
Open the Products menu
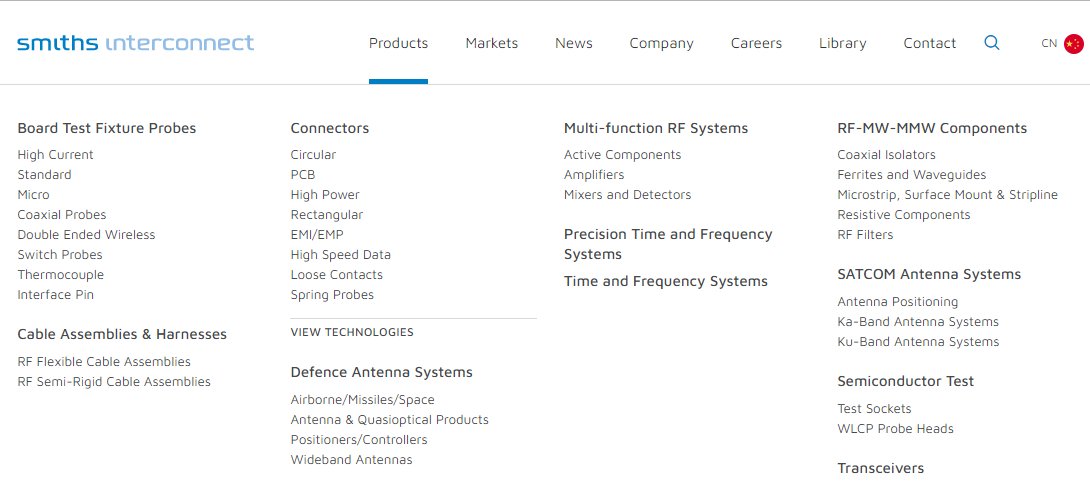398,43
